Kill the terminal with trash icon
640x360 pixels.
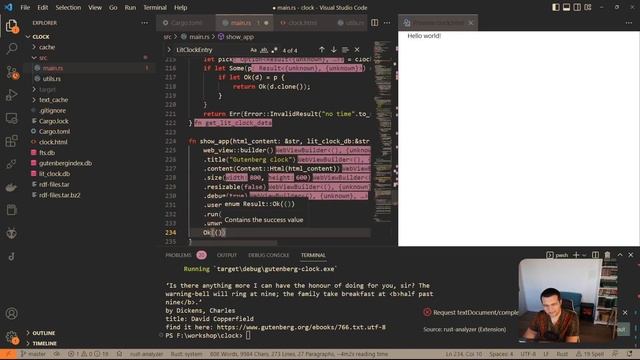click(x=607, y=255)
